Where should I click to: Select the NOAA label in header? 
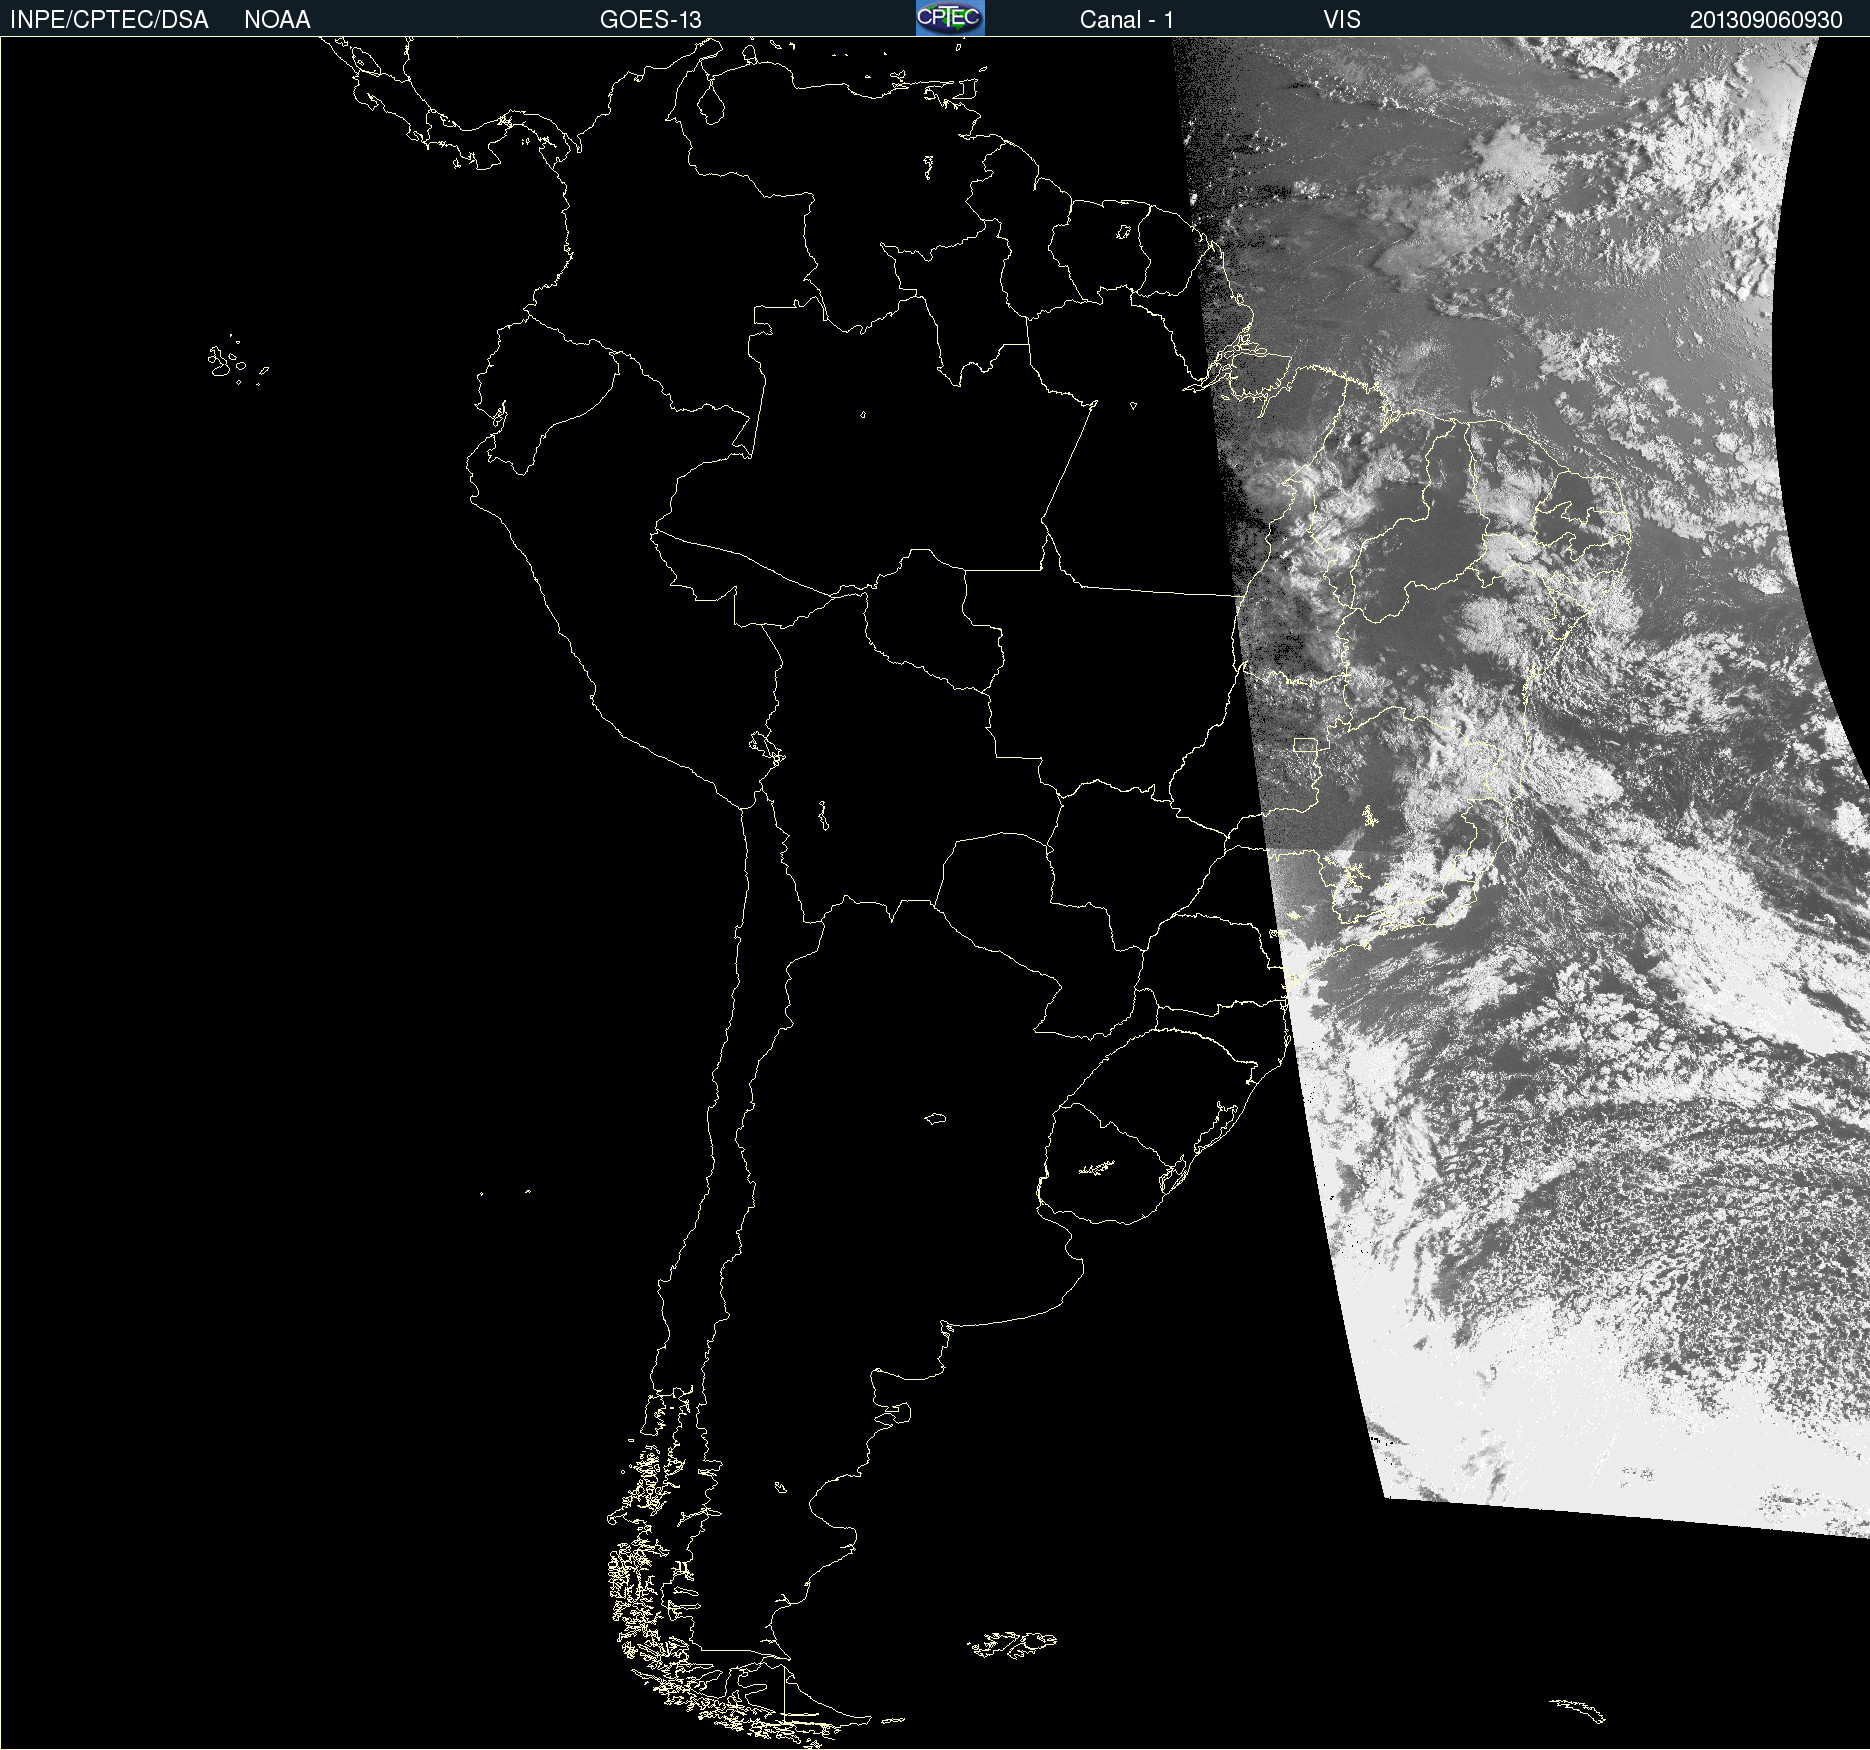(x=277, y=20)
